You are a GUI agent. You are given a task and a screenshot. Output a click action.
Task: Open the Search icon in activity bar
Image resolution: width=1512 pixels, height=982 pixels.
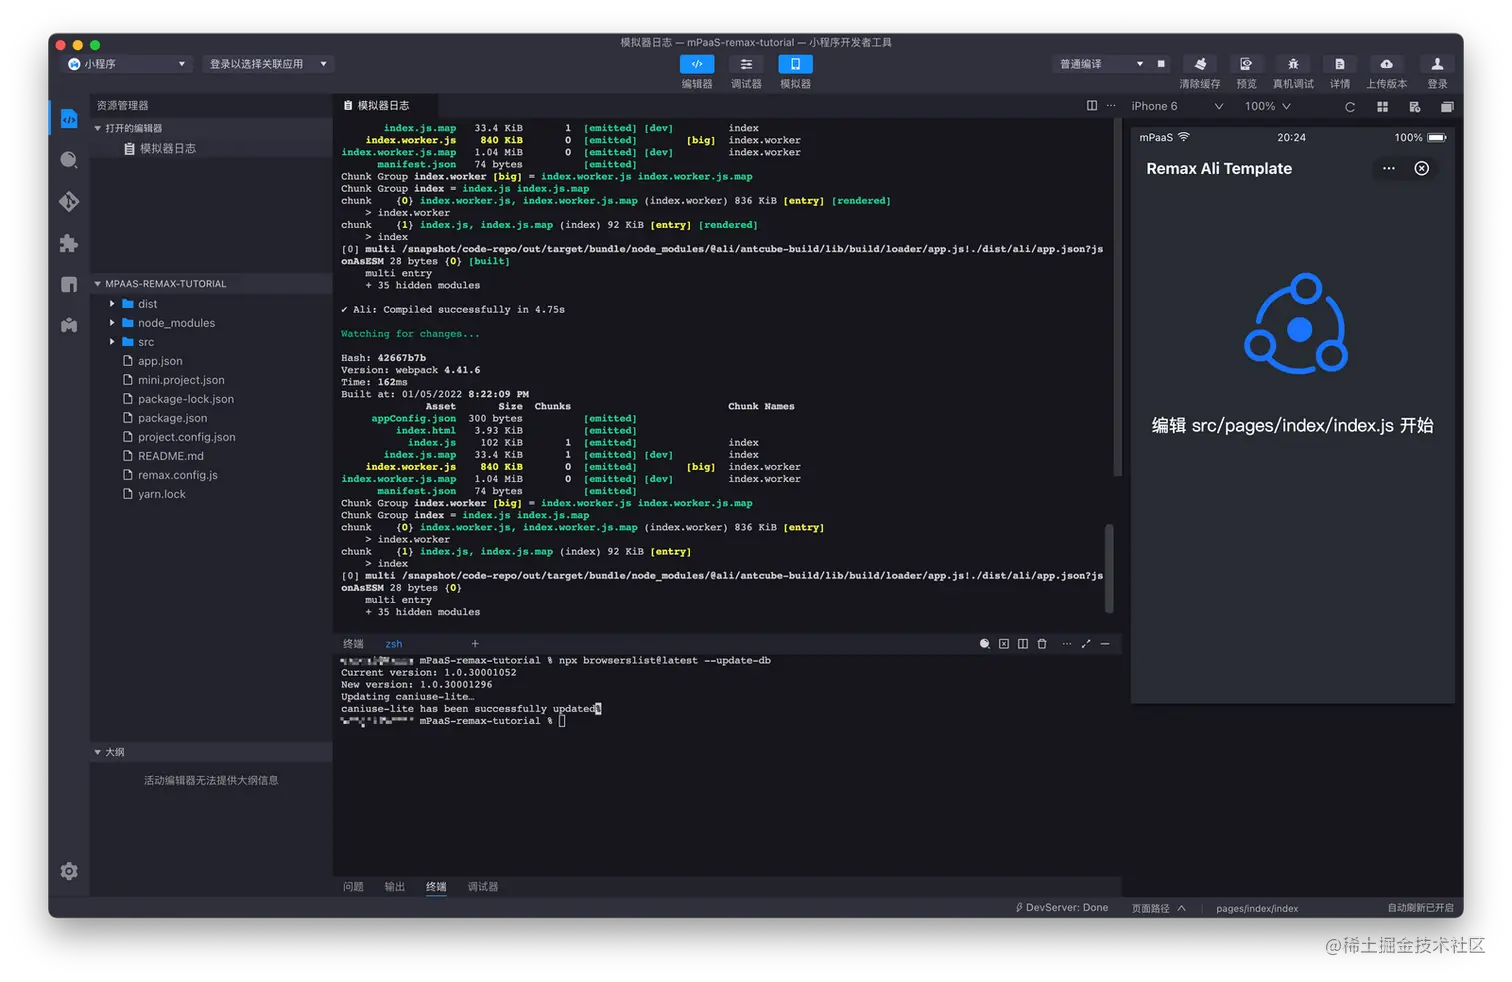(69, 160)
